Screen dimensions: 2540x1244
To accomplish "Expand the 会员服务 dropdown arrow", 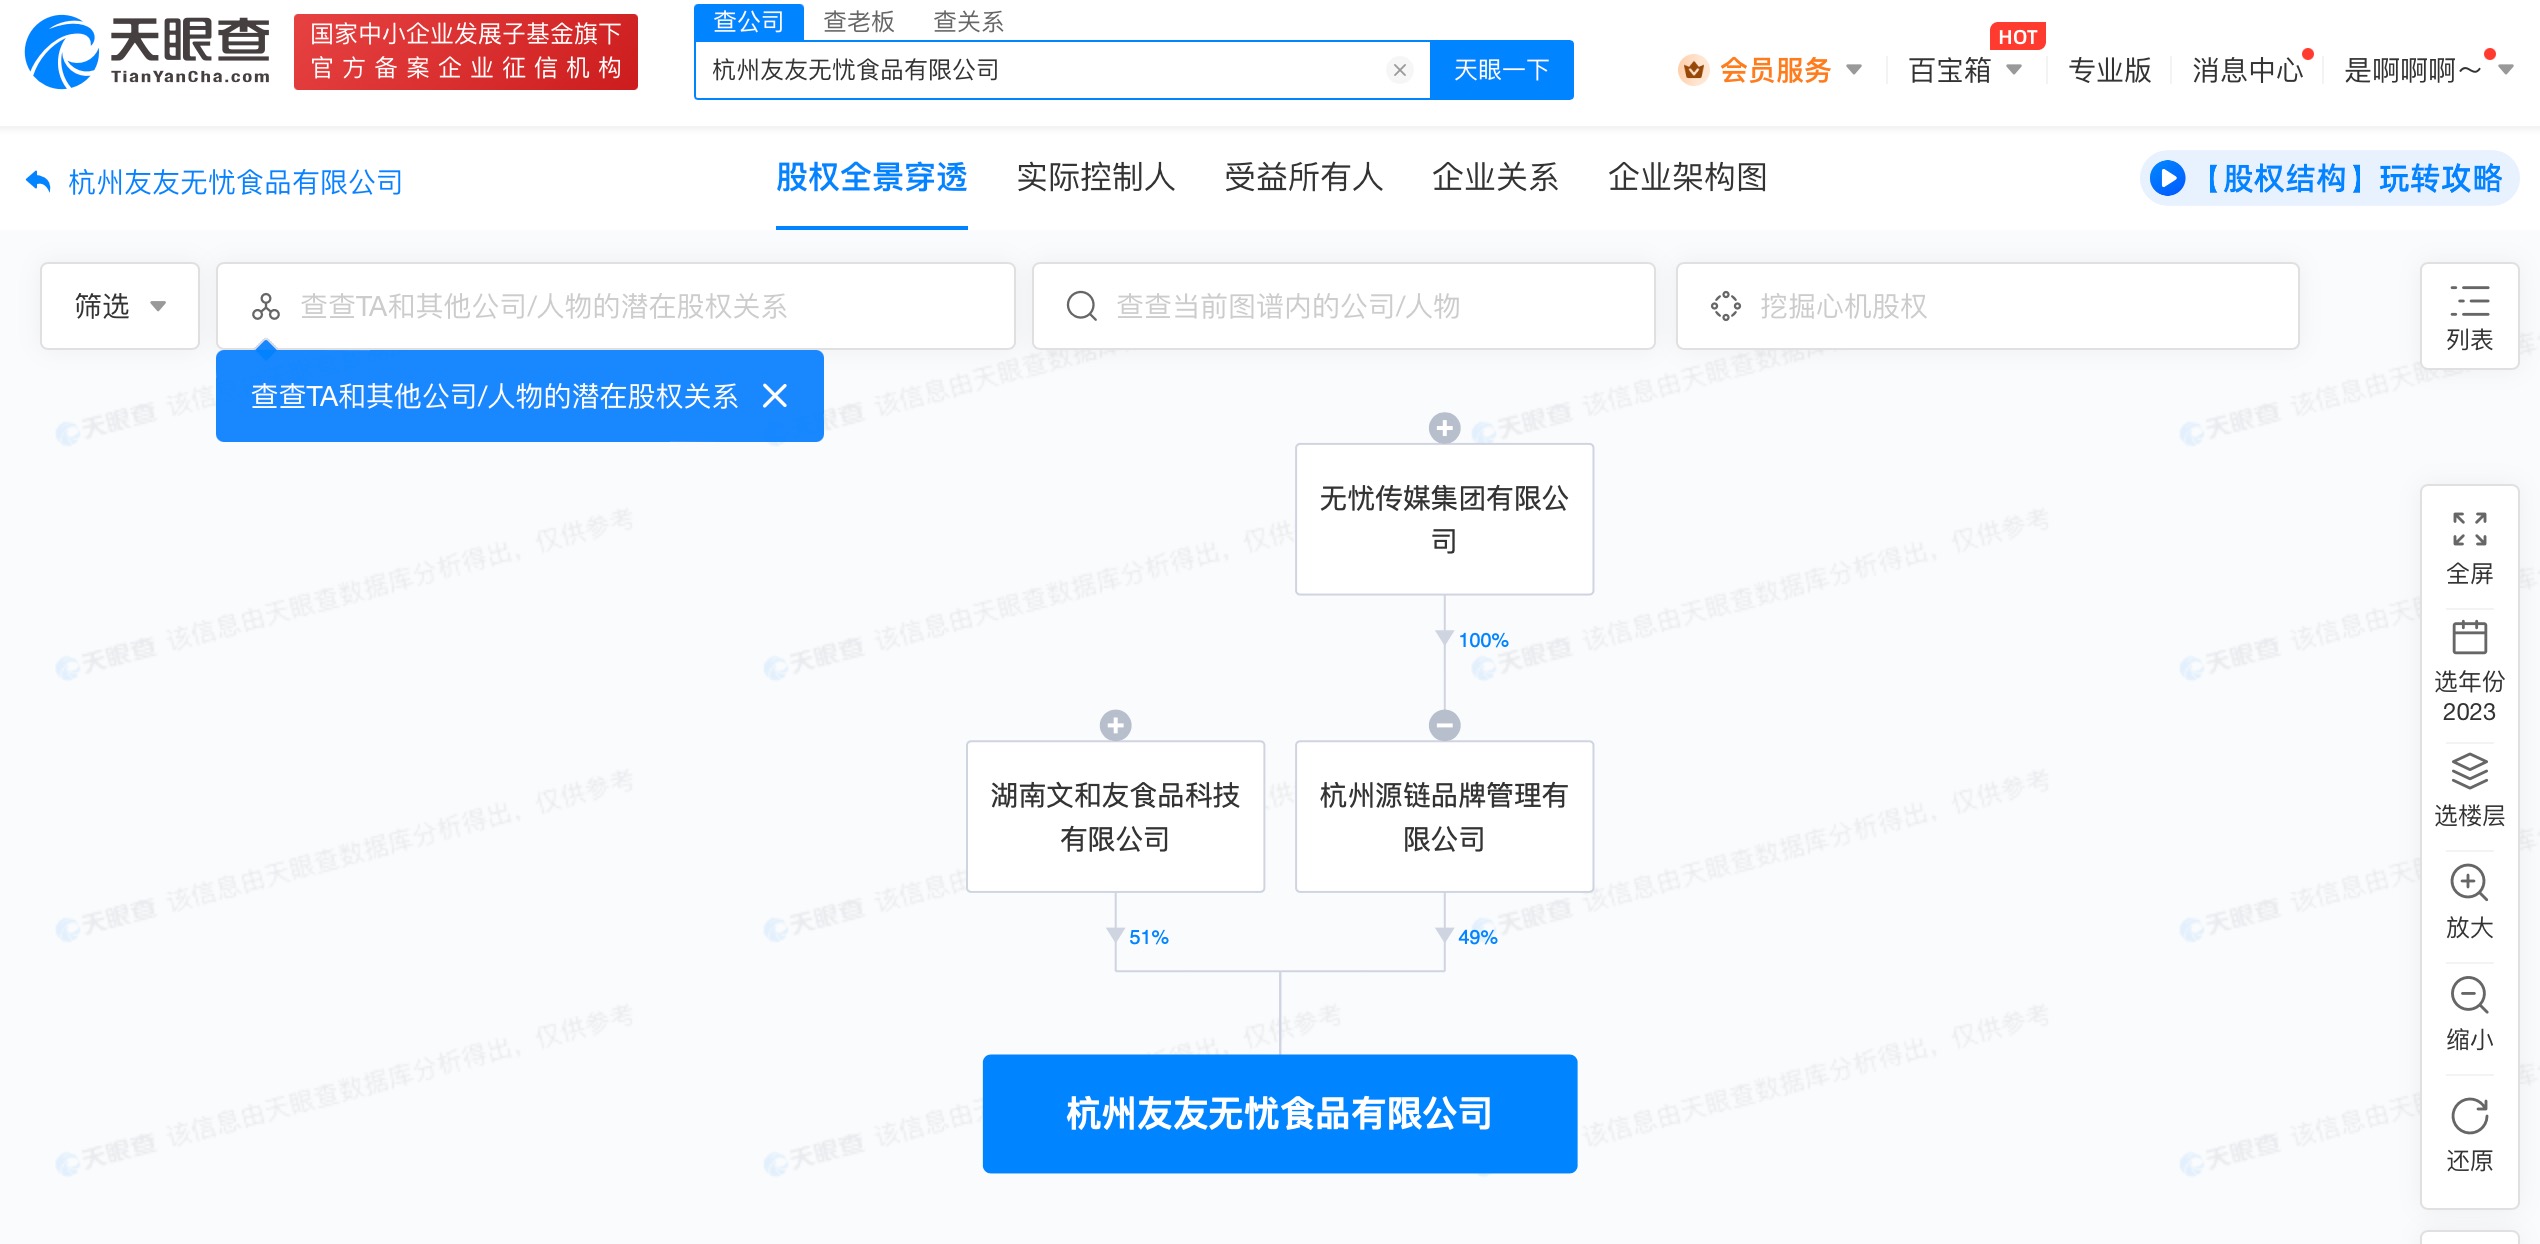I will [1854, 70].
